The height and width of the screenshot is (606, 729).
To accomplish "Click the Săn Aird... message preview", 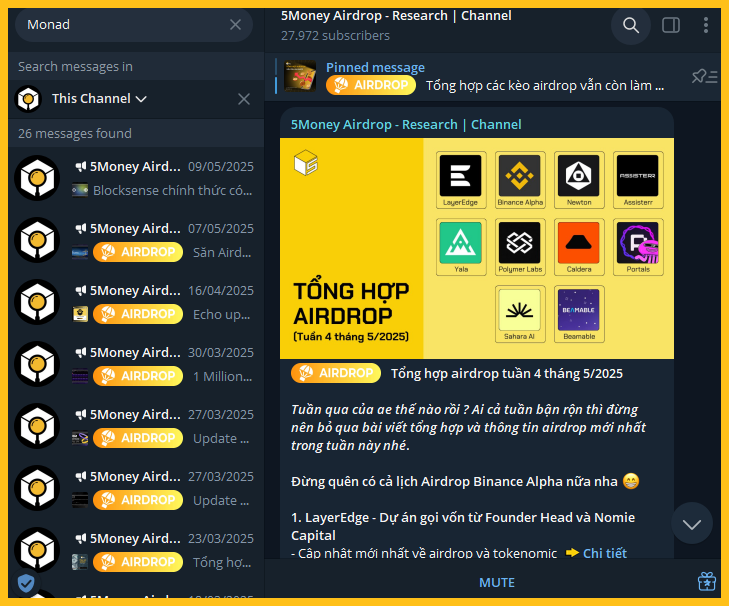I will (222, 252).
